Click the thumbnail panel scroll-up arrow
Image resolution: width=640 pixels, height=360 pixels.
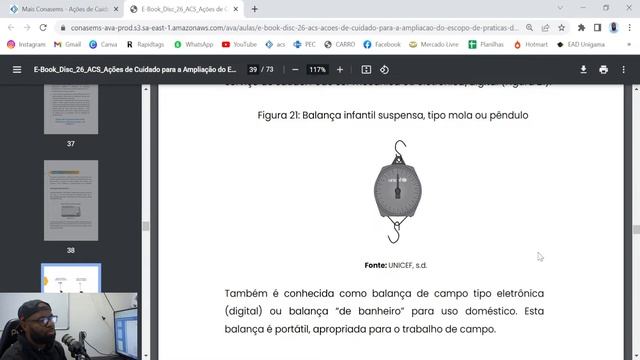coord(146,89)
